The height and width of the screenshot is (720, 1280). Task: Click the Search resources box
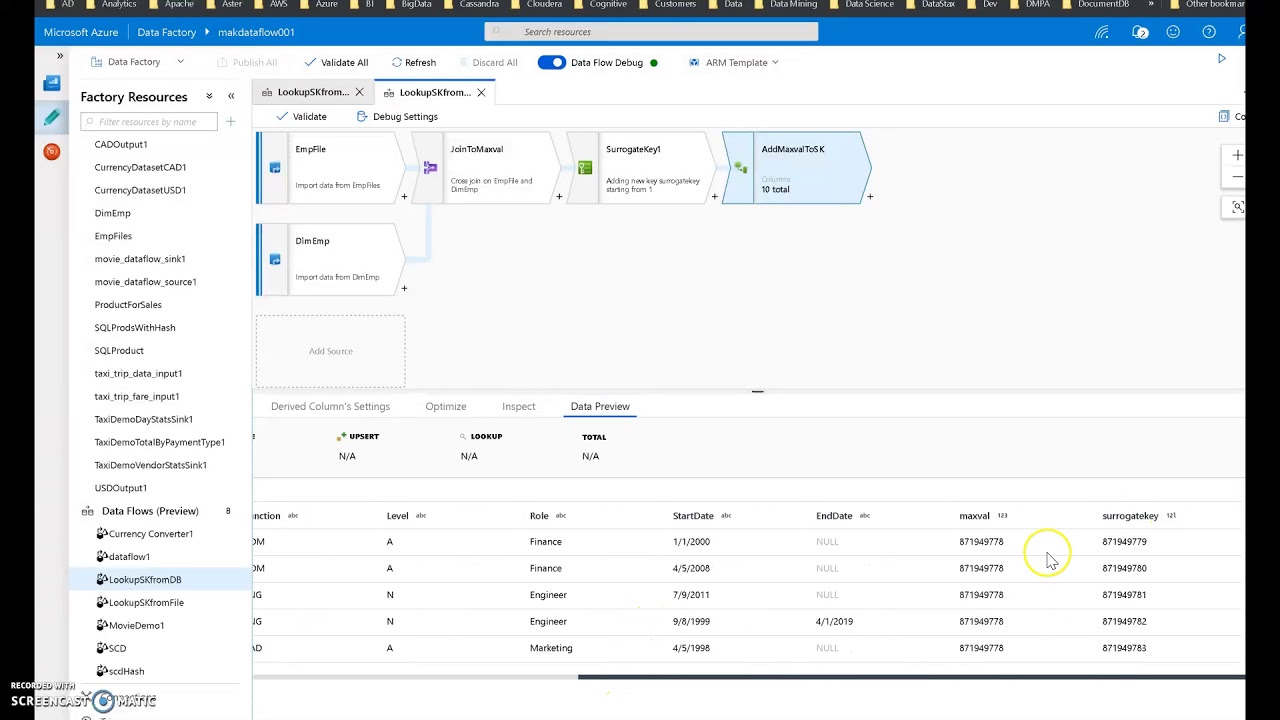pyautogui.click(x=651, y=32)
